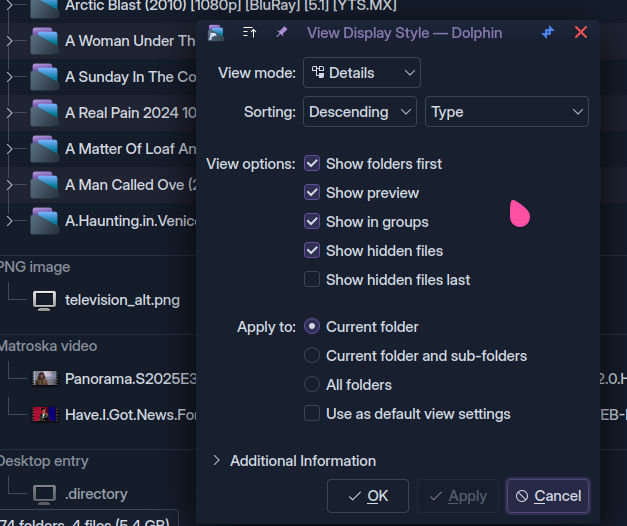Choose Current folder and sub-folders option

coord(312,356)
